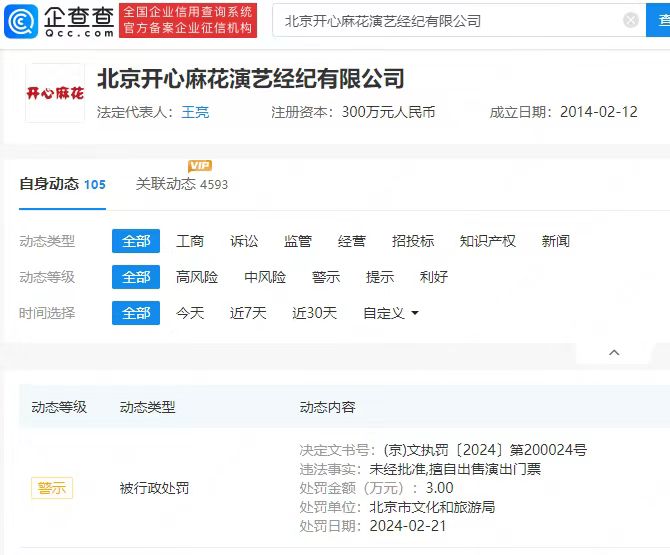Screen dimensions: 670x555
Task: Select the 利好 level filter
Action: click(434, 277)
